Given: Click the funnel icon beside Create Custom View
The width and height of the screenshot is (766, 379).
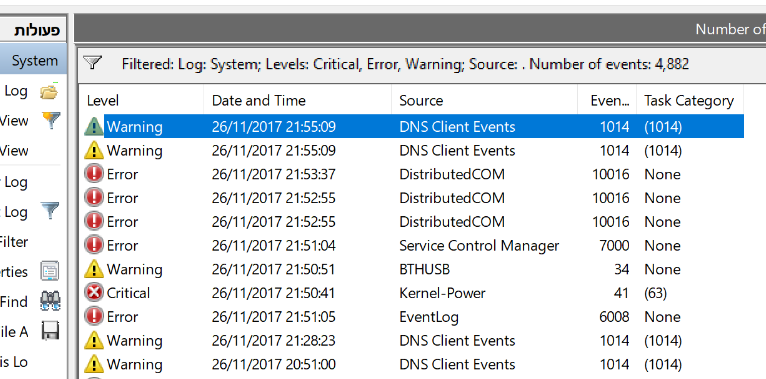Looking at the screenshot, I should tap(50, 120).
